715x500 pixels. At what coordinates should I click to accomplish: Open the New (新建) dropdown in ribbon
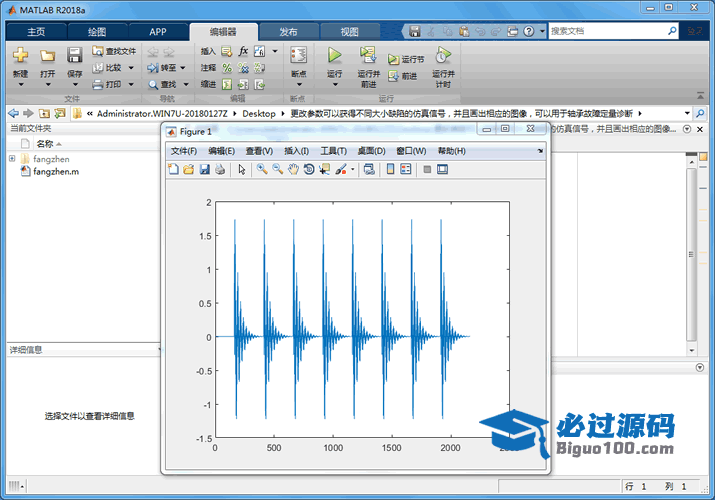pyautogui.click(x=20, y=74)
